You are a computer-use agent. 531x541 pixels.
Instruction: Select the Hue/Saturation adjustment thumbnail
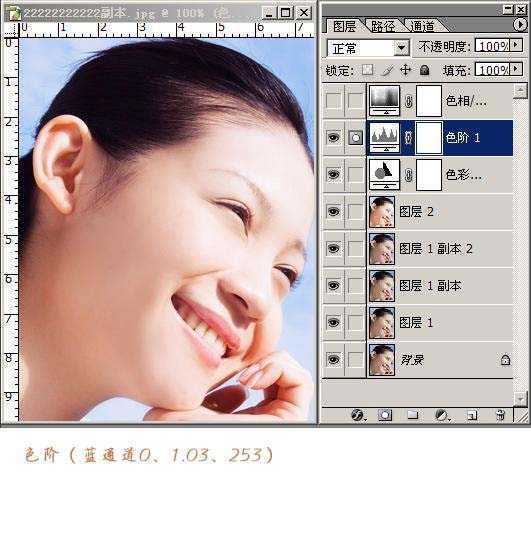(384, 100)
